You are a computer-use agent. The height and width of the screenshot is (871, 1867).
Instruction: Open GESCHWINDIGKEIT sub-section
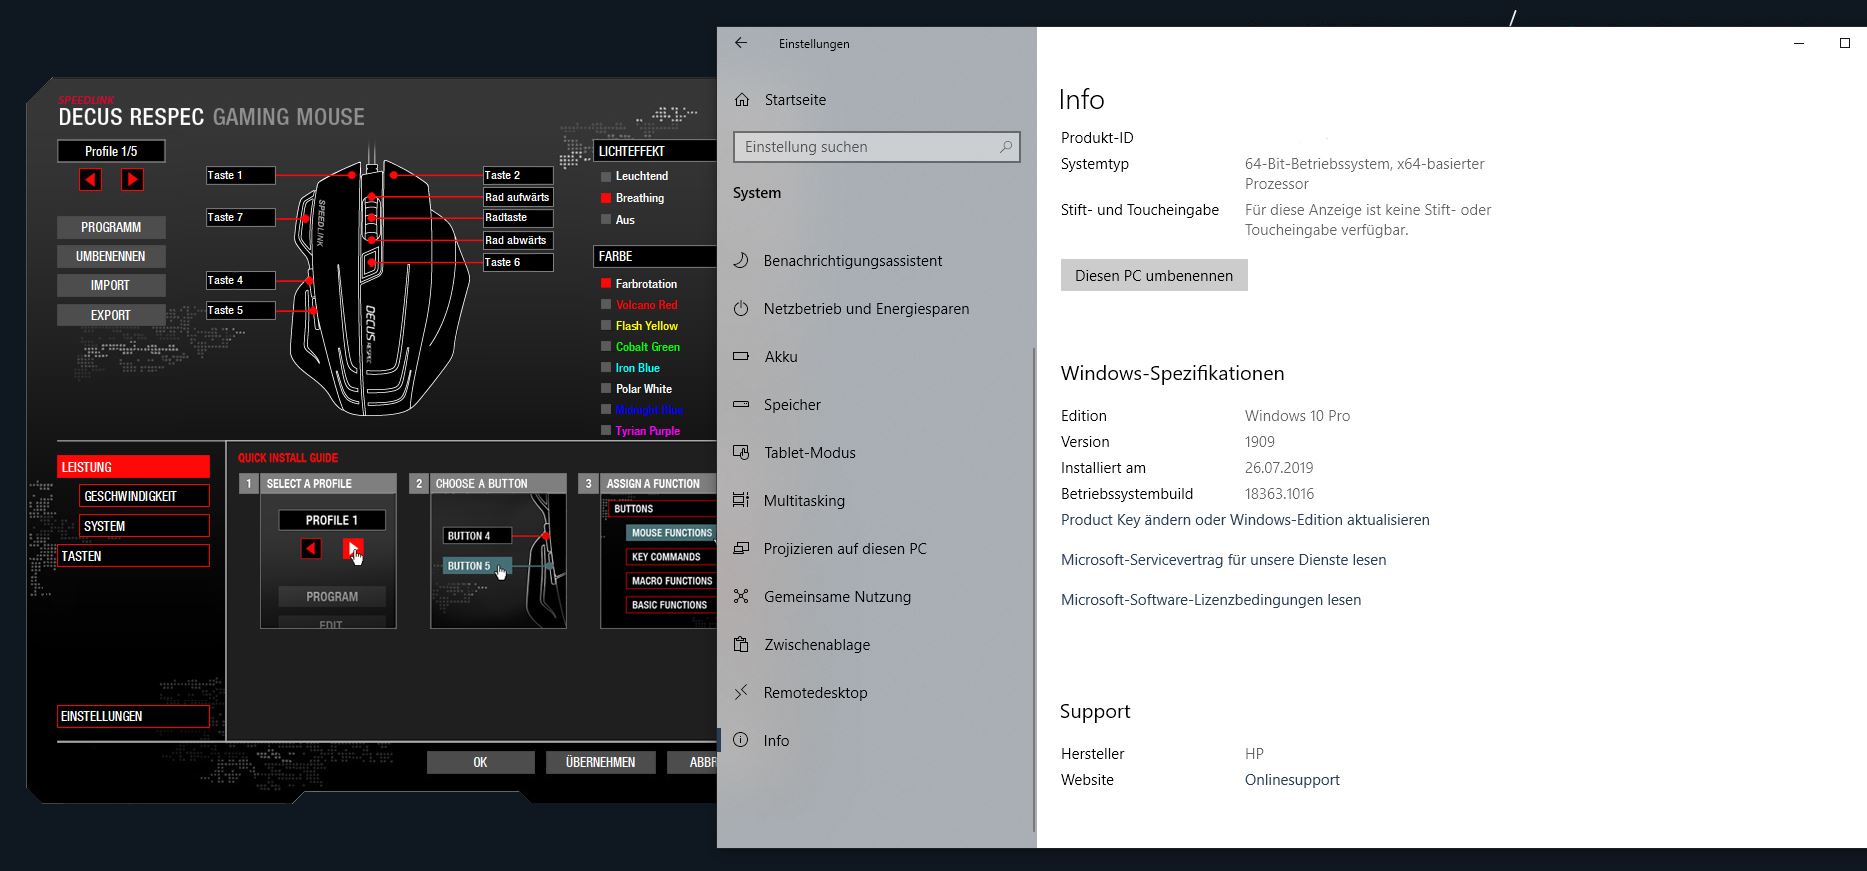point(144,496)
